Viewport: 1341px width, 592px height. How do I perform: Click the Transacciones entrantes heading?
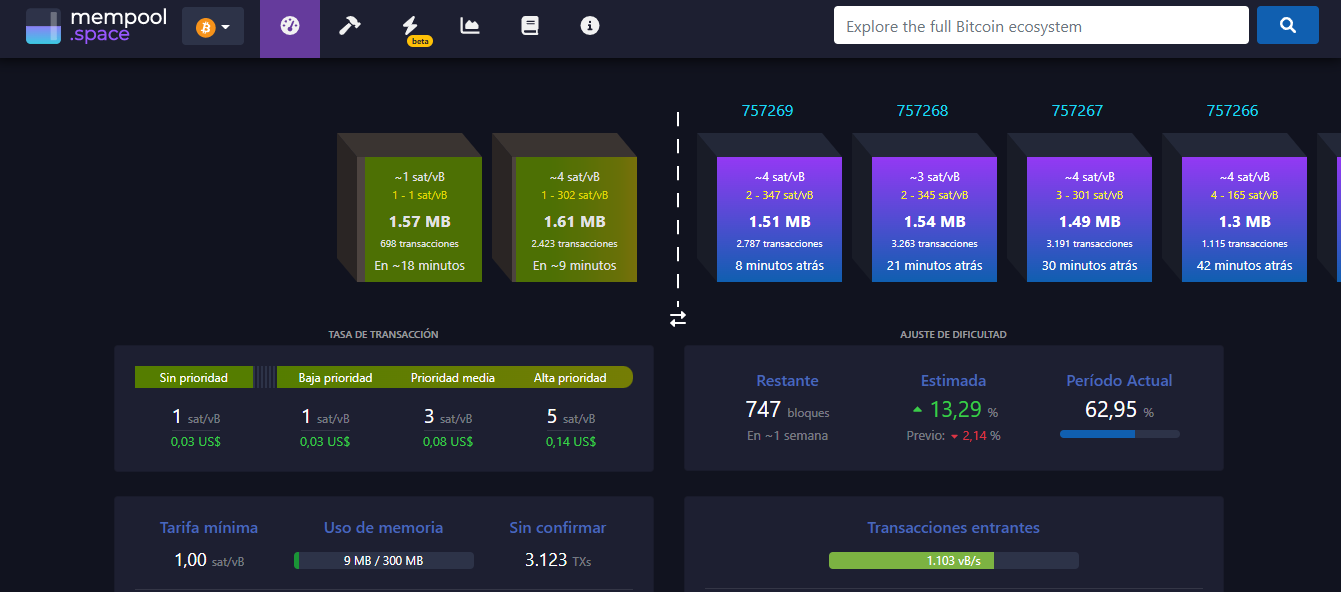[x=953, y=528]
